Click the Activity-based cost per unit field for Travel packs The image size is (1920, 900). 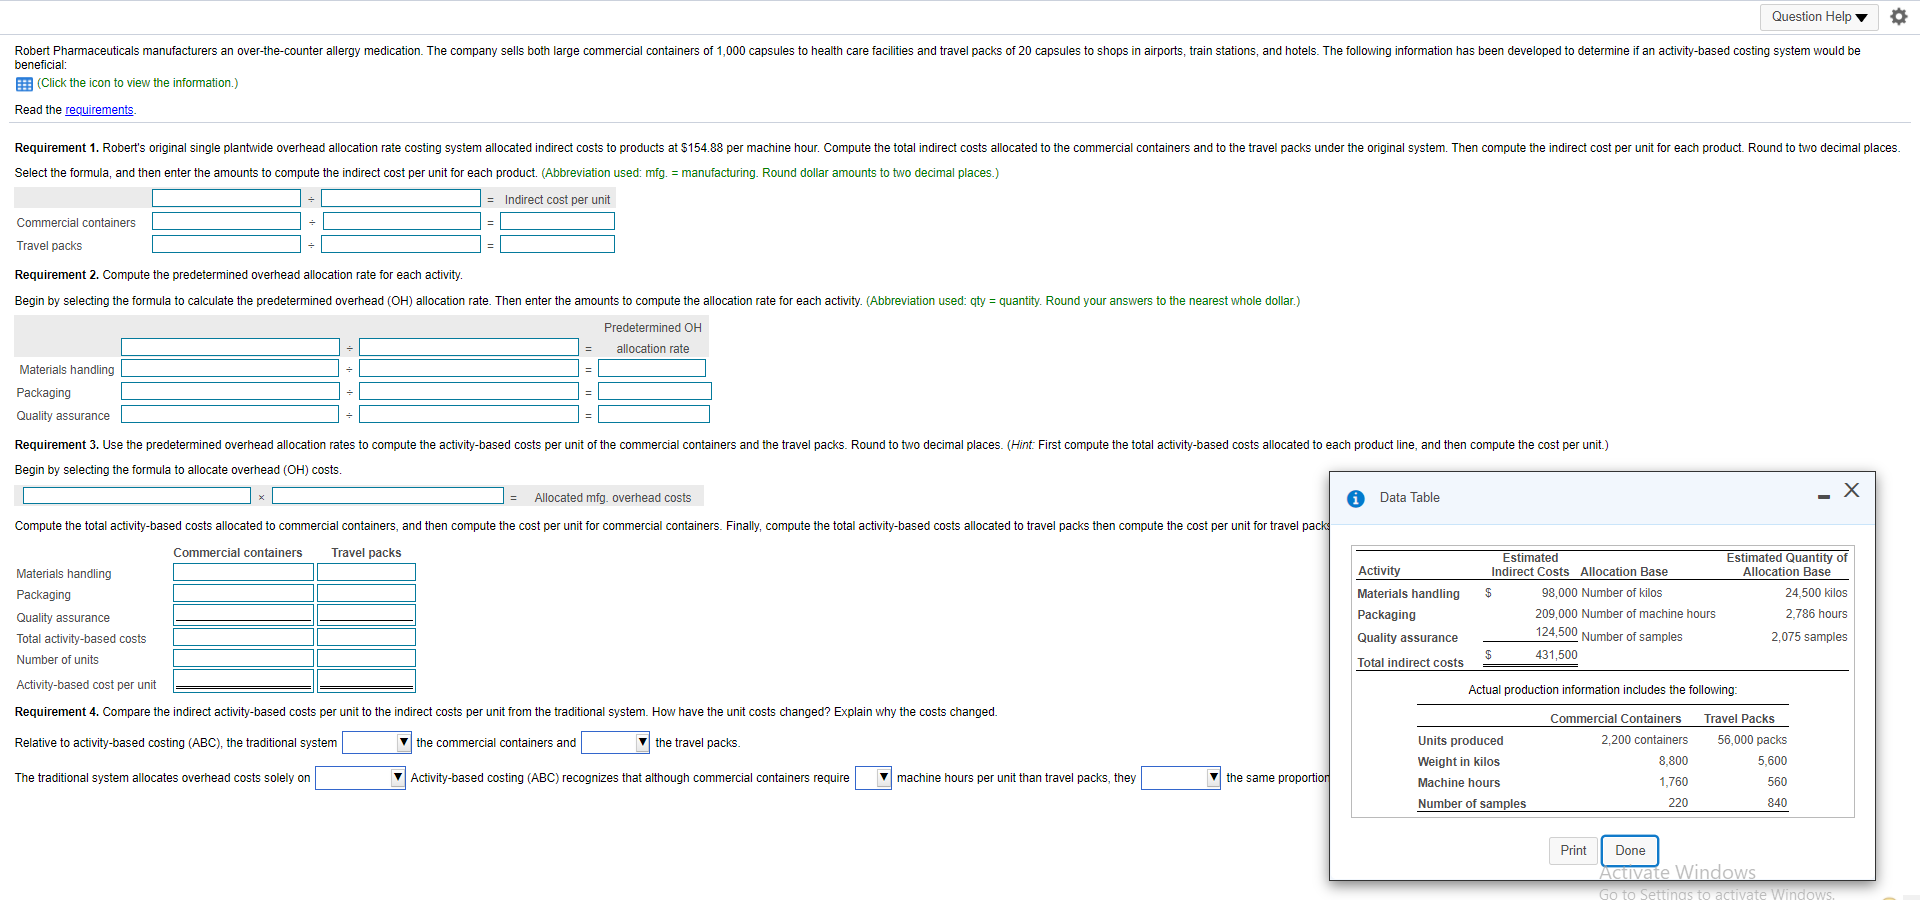point(366,680)
